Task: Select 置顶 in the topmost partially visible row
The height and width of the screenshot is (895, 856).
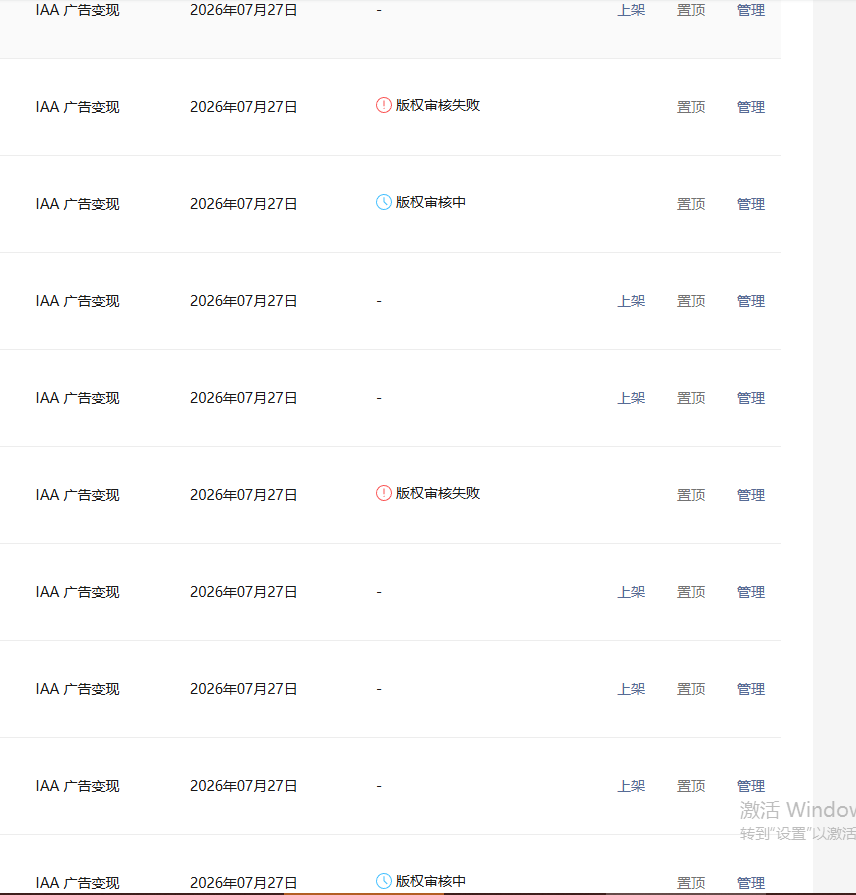Action: pyautogui.click(x=691, y=10)
